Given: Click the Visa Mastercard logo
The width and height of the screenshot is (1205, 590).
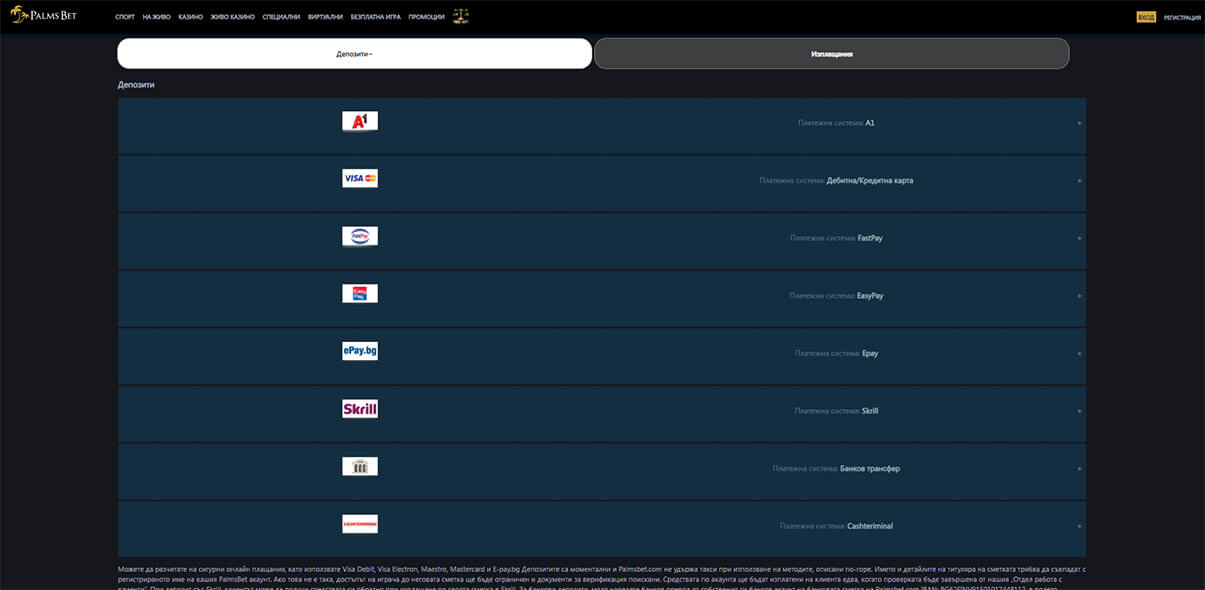Looking at the screenshot, I should (360, 178).
